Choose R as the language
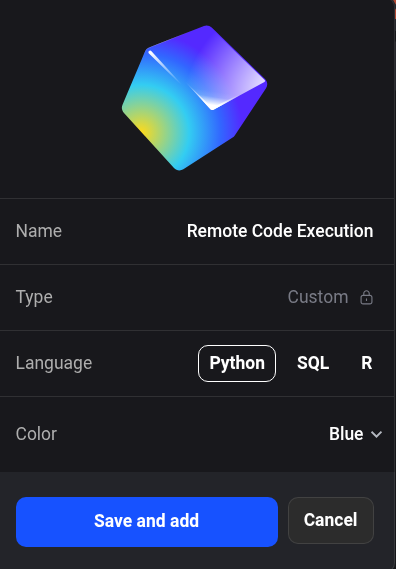This screenshot has height=569, width=396. [367, 363]
